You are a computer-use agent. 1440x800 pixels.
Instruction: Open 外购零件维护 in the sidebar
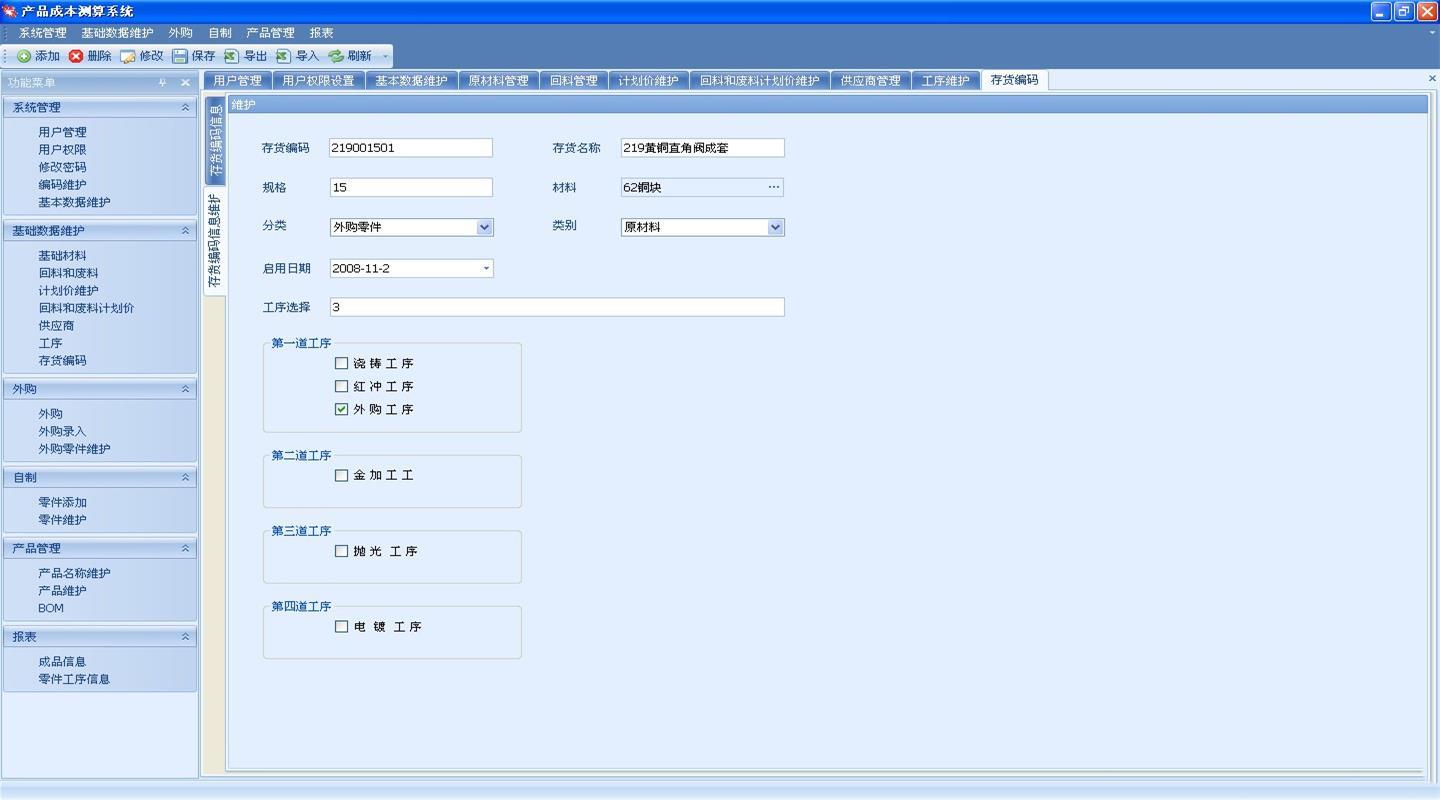tap(74, 449)
